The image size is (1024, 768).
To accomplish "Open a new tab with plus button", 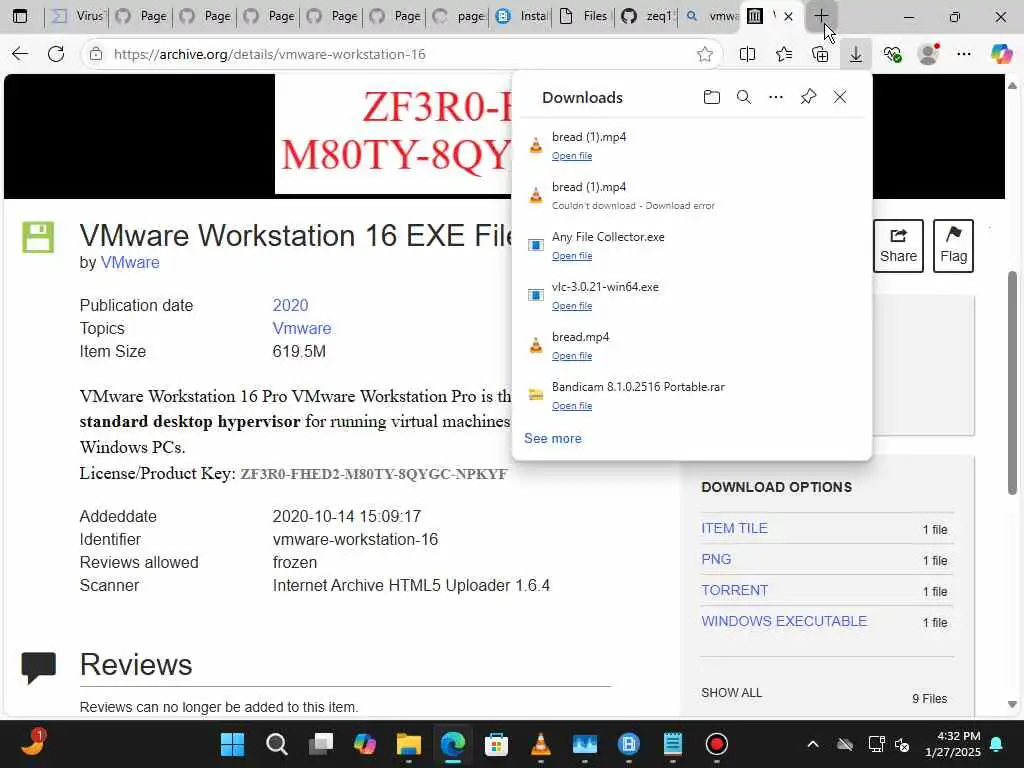I will 821,16.
